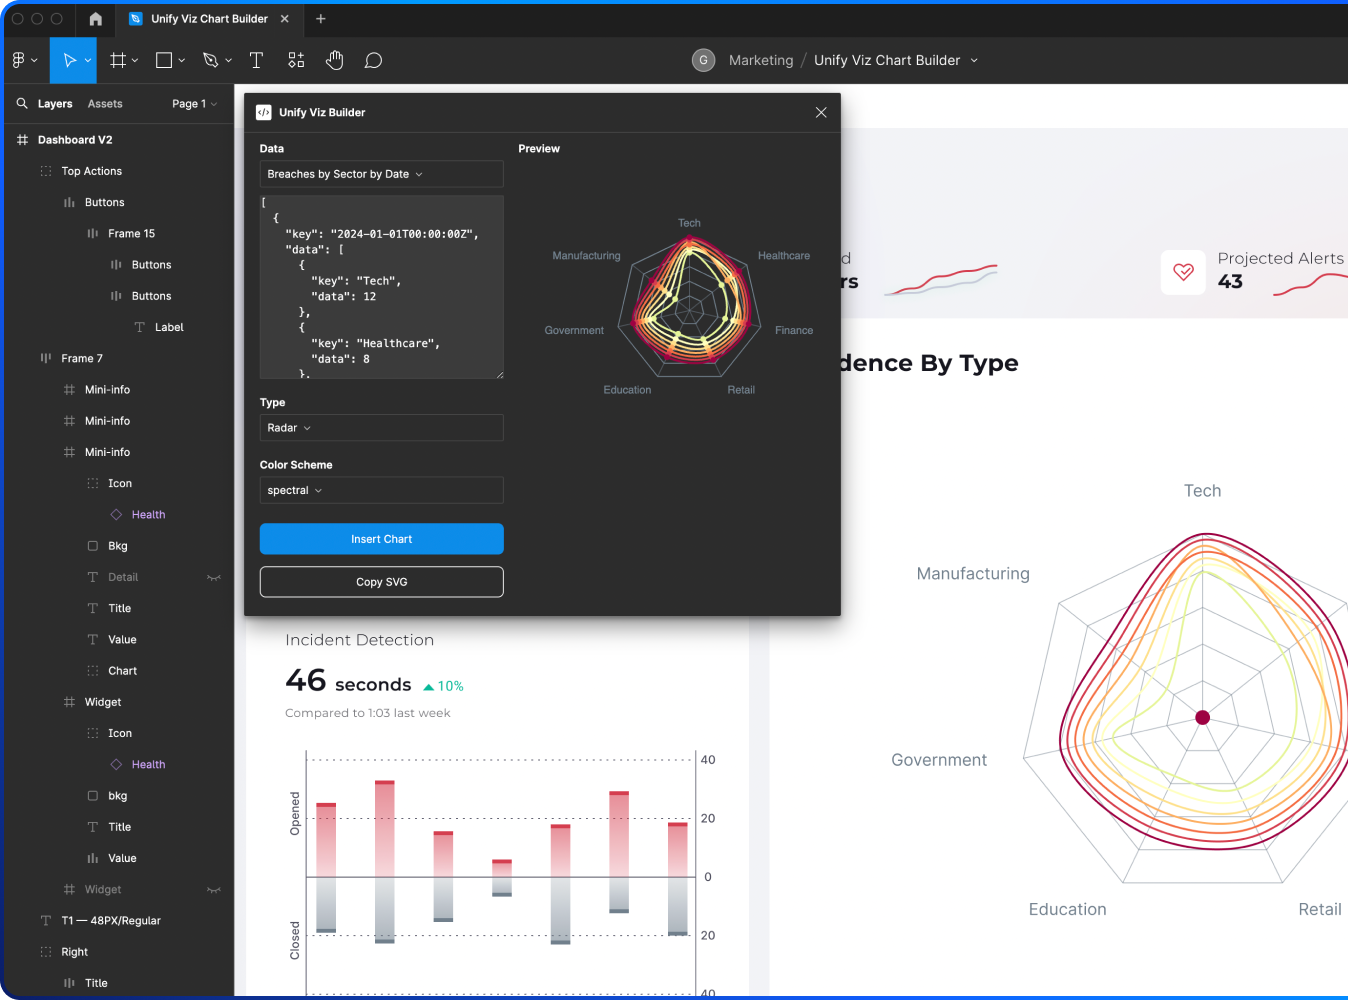Screen dimensions: 1348x1000
Task: Open the Breaches by Sector by Date dropdown
Action: [x=381, y=174]
